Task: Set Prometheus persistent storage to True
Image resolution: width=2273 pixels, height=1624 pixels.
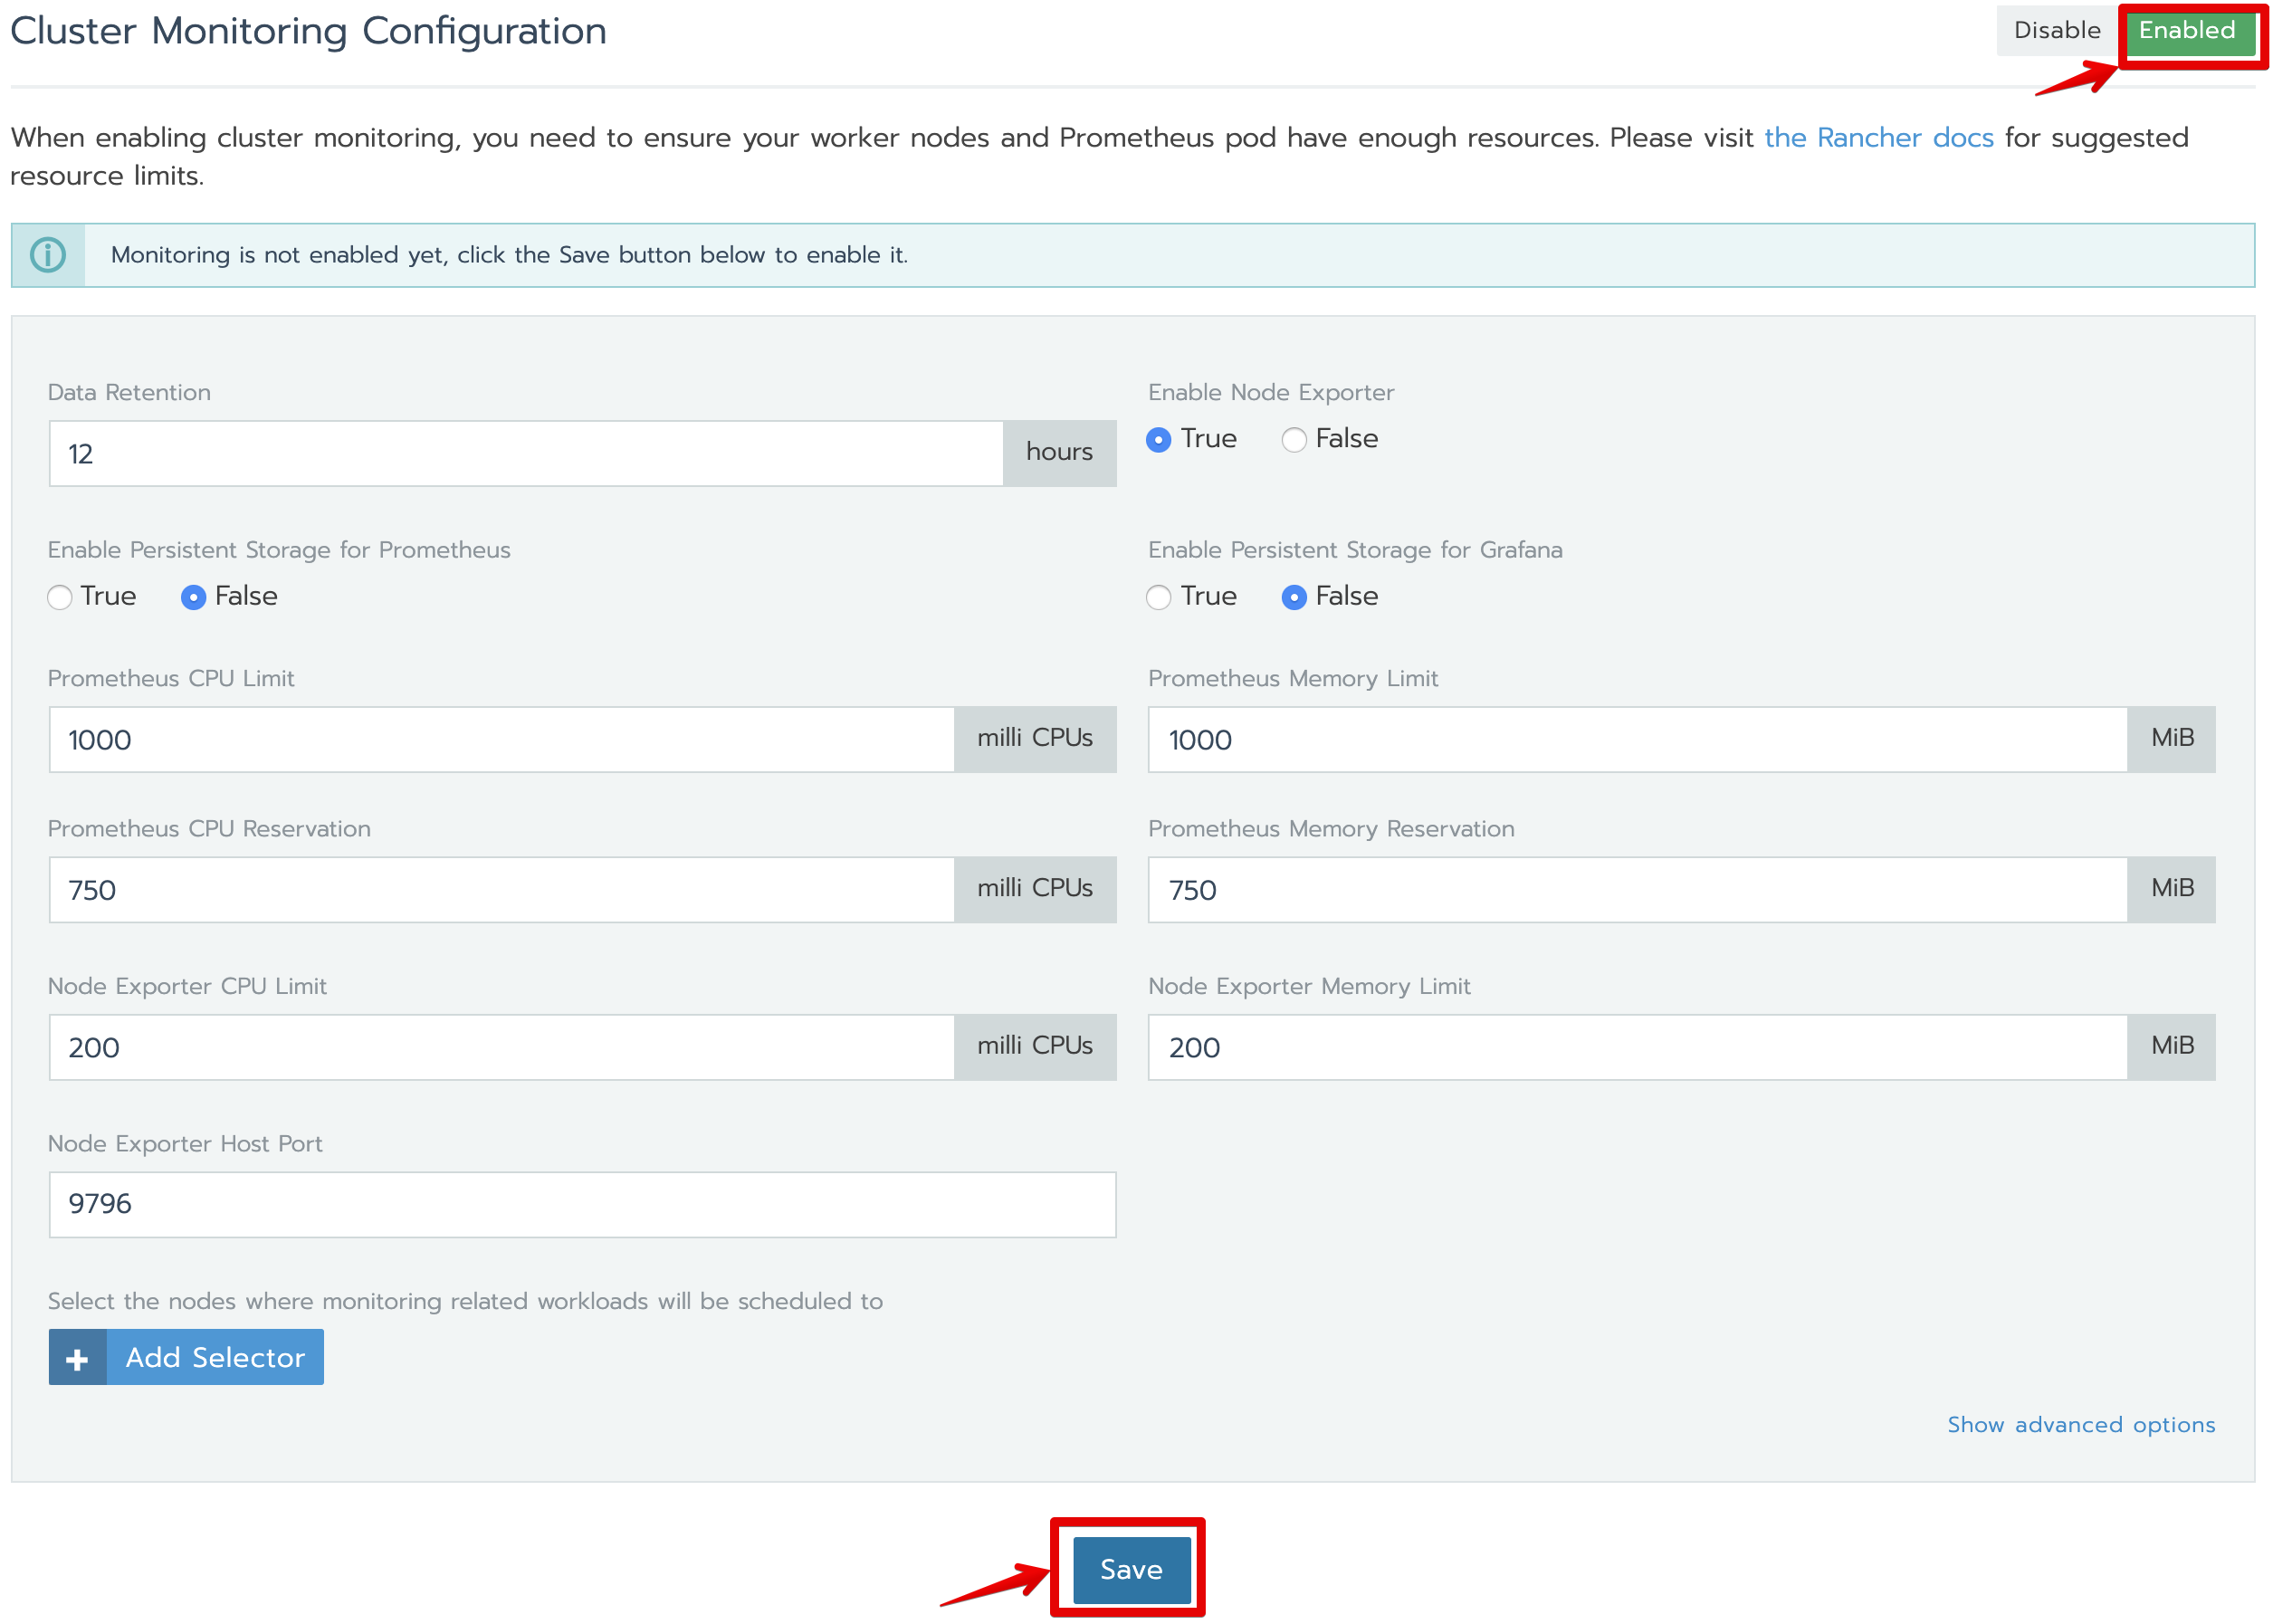Action: coord(60,597)
